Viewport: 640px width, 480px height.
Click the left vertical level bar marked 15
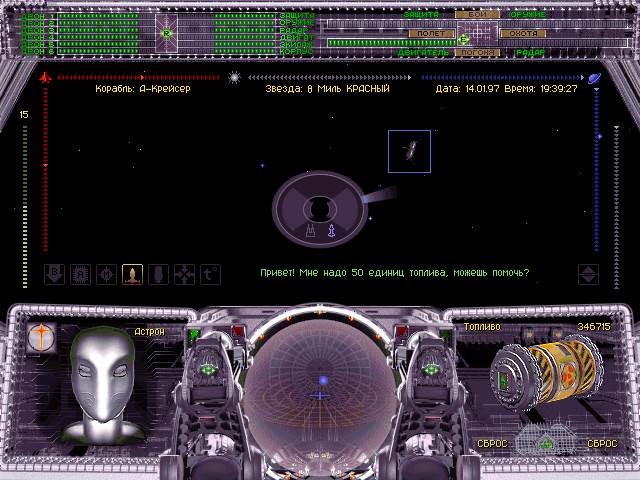point(25,206)
